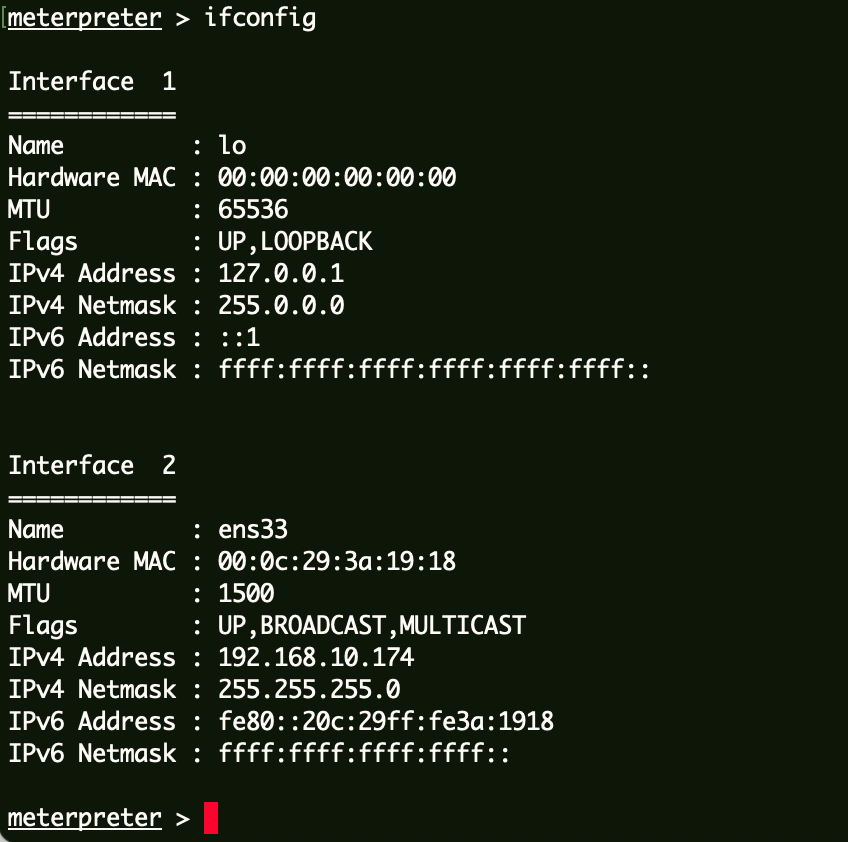Click the MTU value 1500
The height and width of the screenshot is (842, 848).
[246, 594]
